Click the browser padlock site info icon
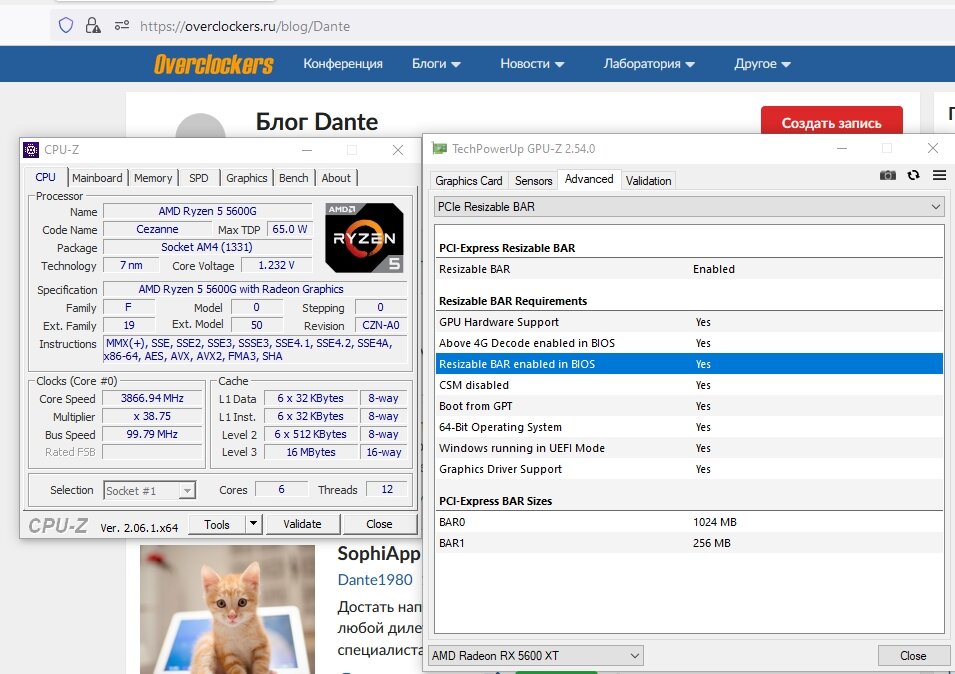The width and height of the screenshot is (955, 674). click(93, 26)
